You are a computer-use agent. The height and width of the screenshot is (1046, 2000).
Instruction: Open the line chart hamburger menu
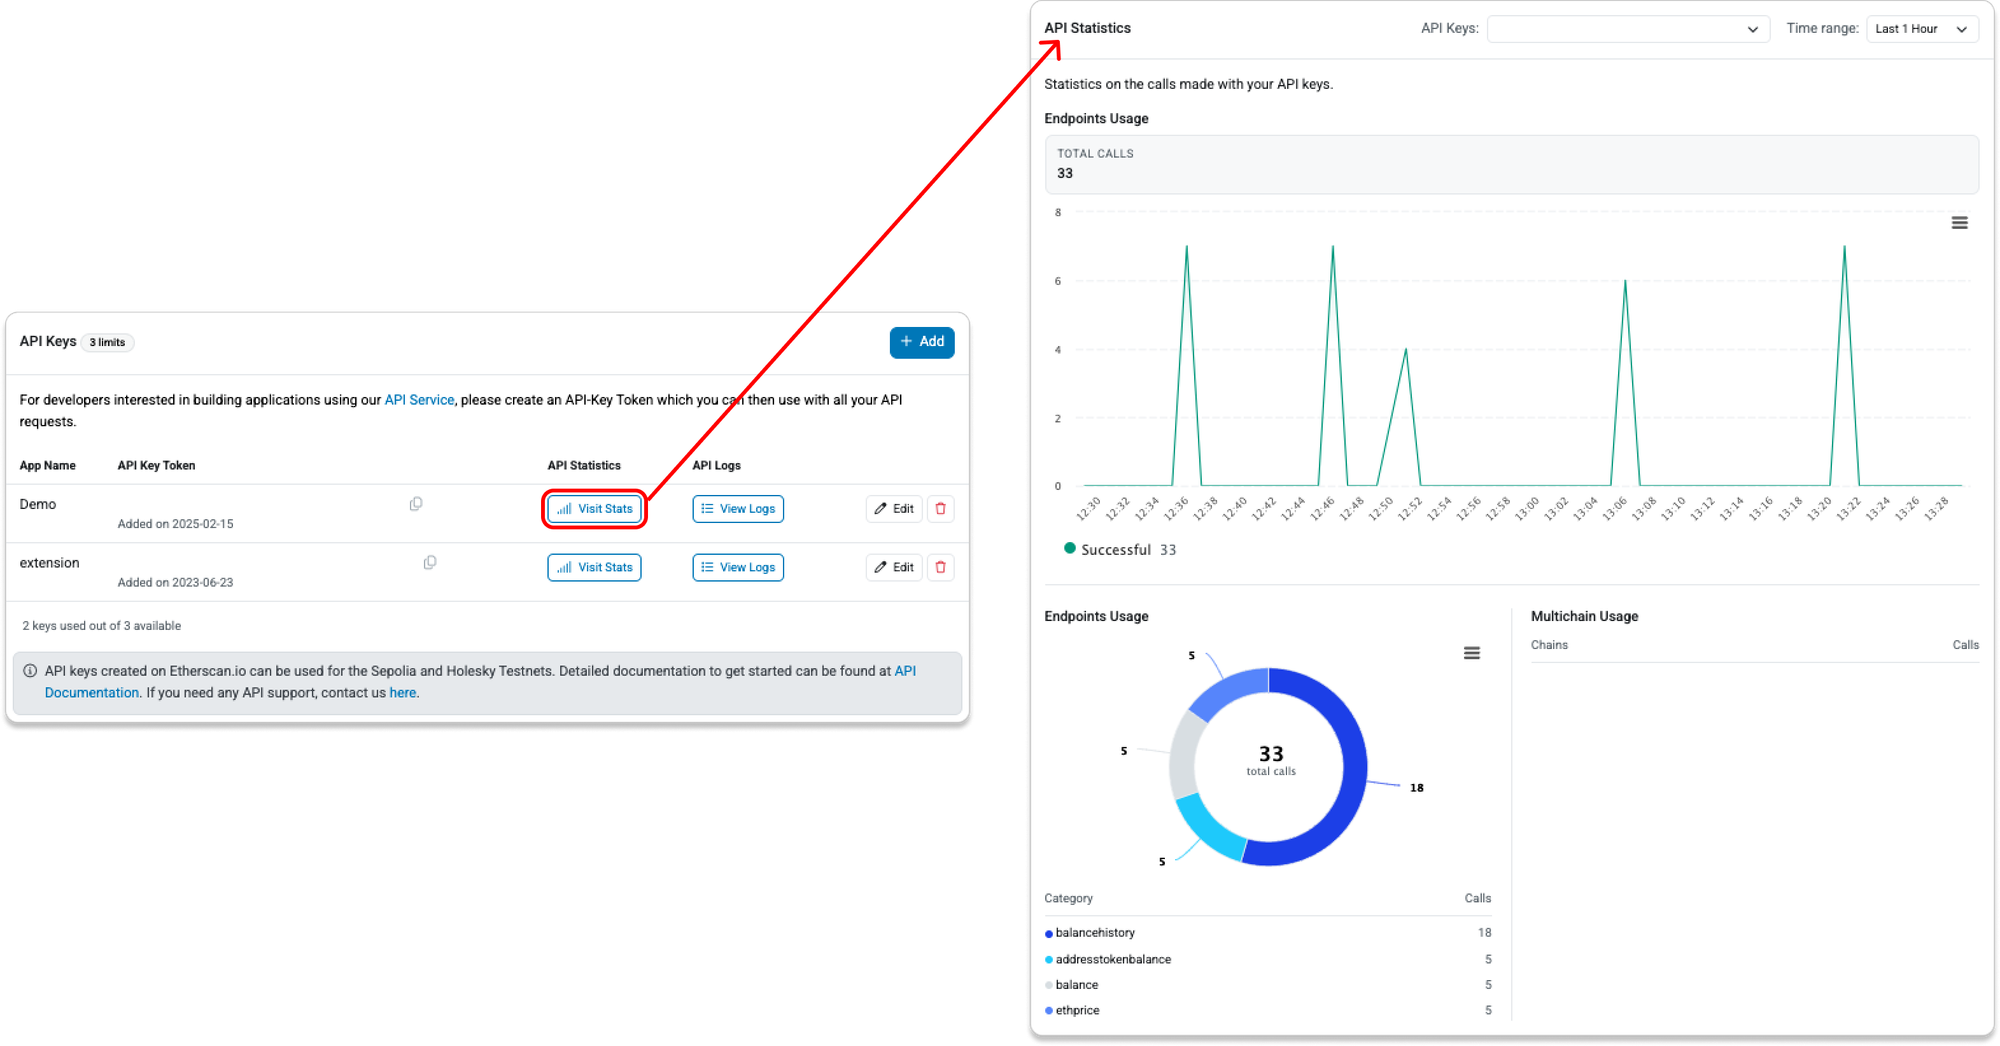tap(1959, 223)
